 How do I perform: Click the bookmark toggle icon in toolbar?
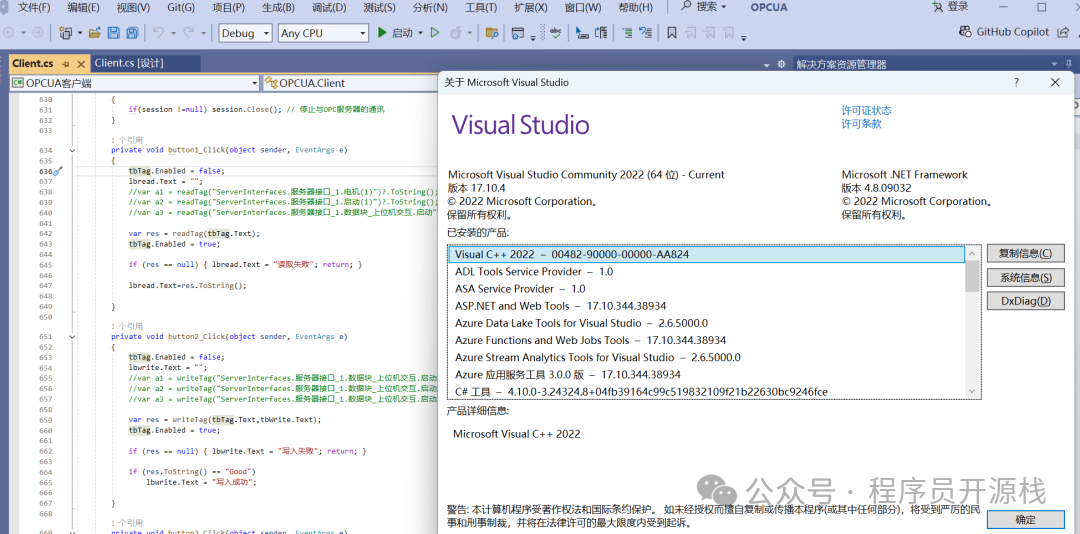(672, 33)
